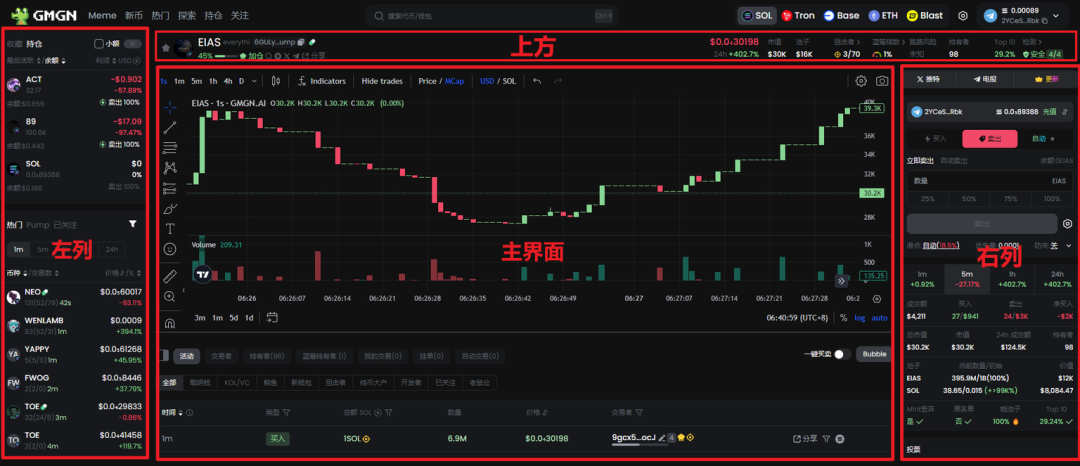The height and width of the screenshot is (466, 1080).
Task: Redo chart action arrow
Action: pyautogui.click(x=559, y=81)
